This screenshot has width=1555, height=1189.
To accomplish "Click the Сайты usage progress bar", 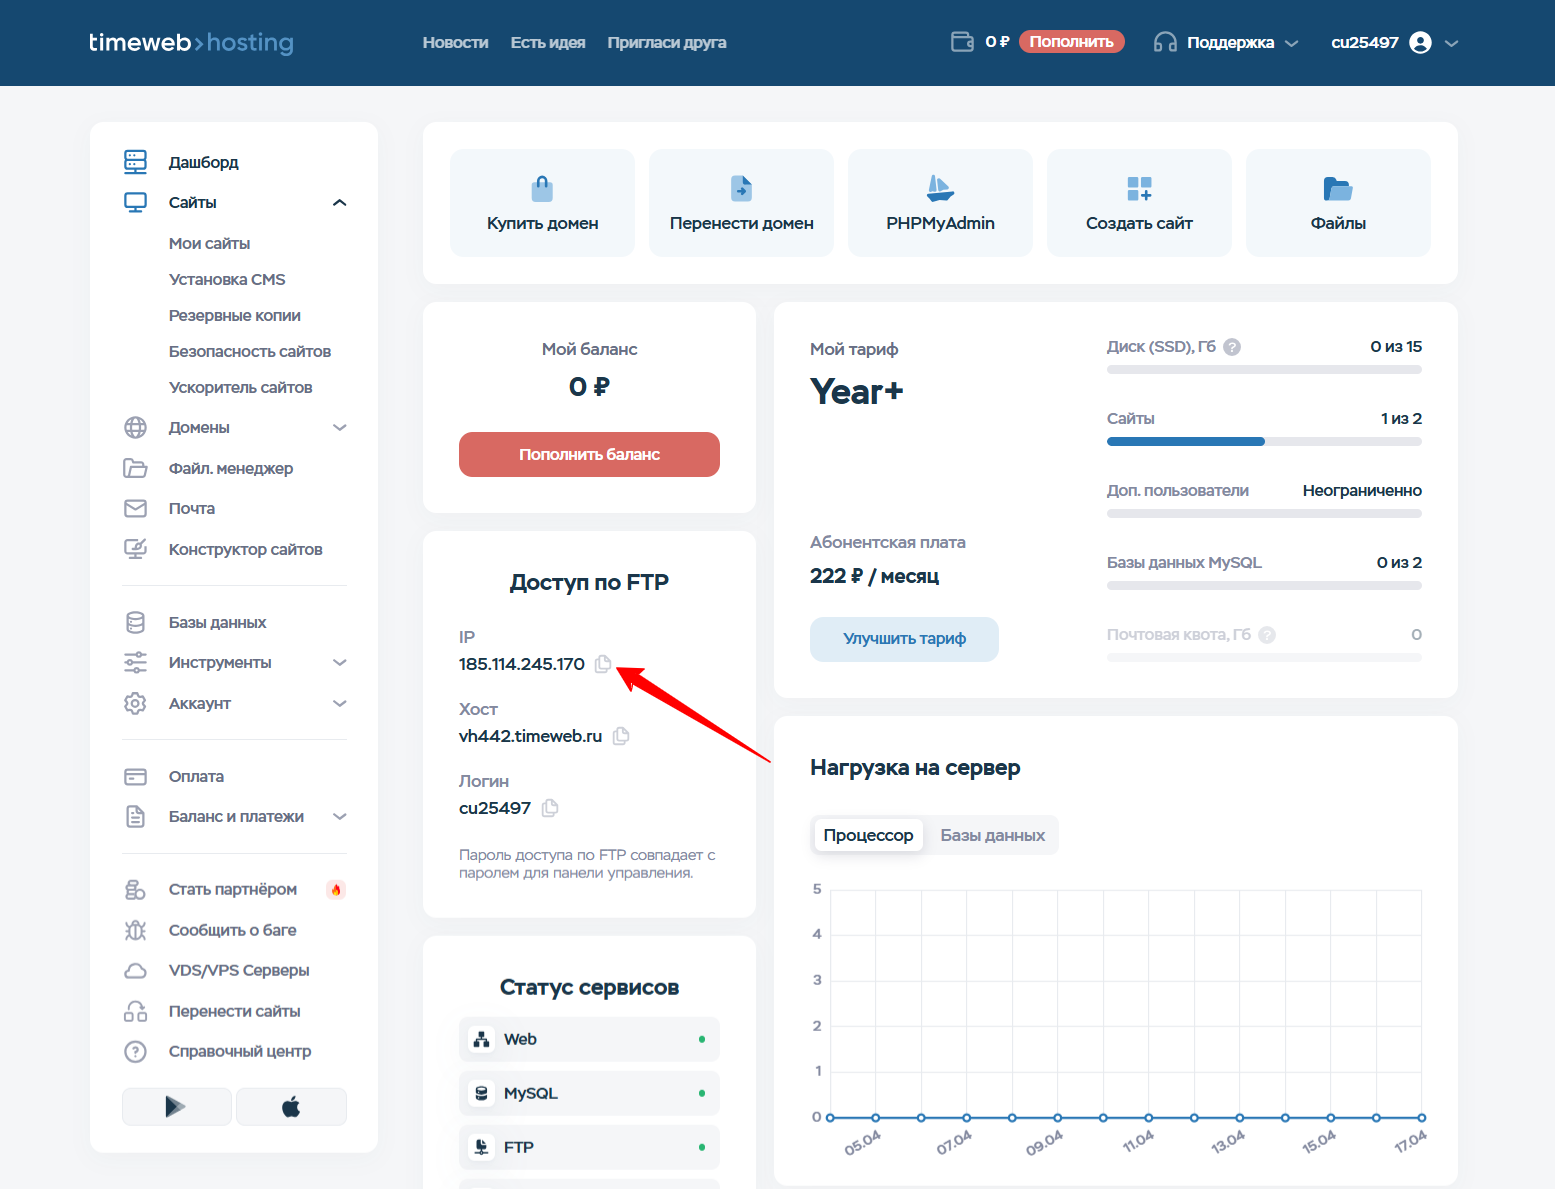I will [1264, 441].
